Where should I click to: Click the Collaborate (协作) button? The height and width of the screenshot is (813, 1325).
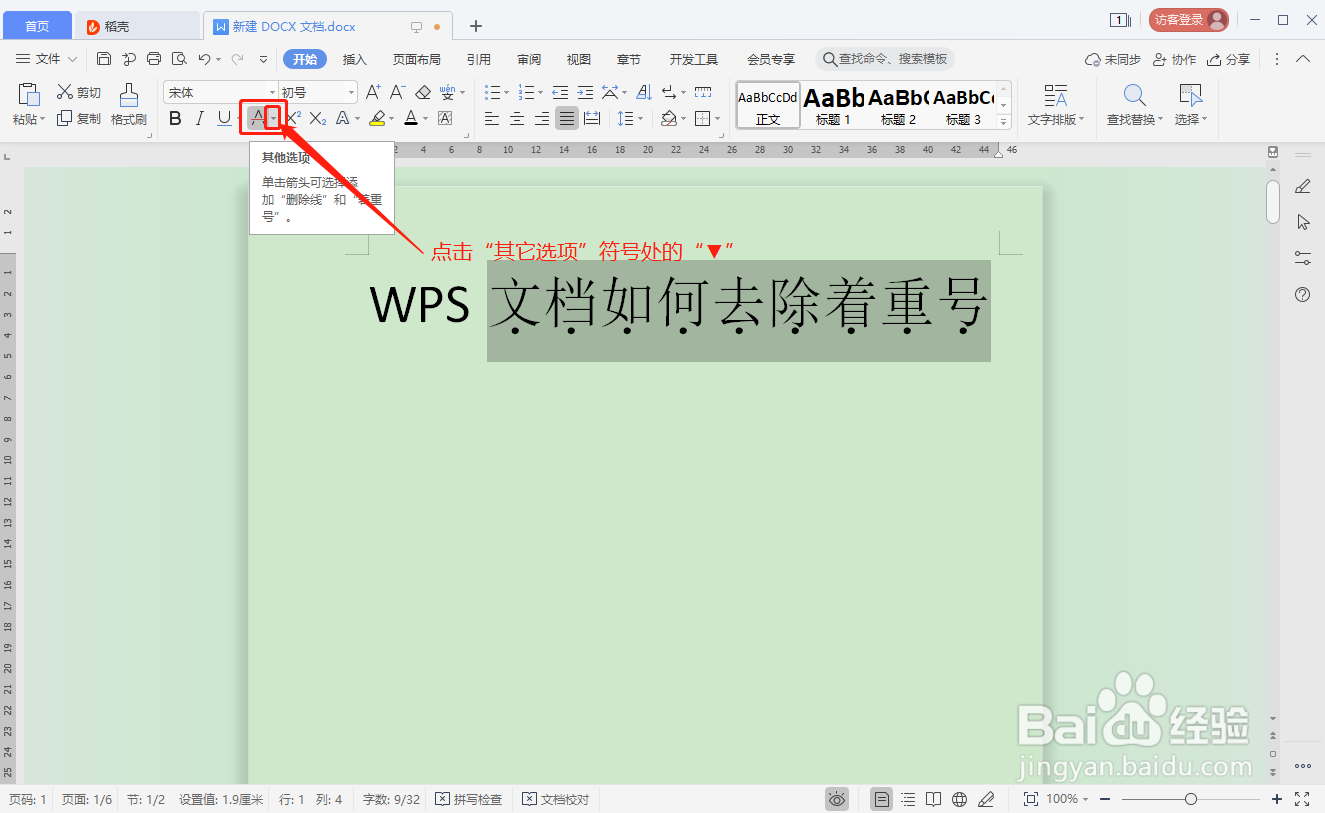point(1175,59)
